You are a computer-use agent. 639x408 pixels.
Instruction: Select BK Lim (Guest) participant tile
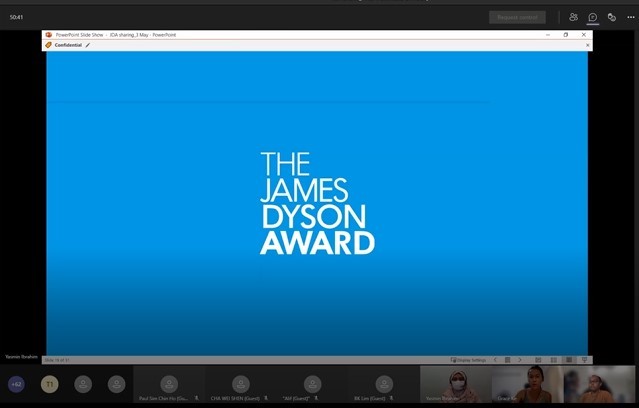(383, 384)
